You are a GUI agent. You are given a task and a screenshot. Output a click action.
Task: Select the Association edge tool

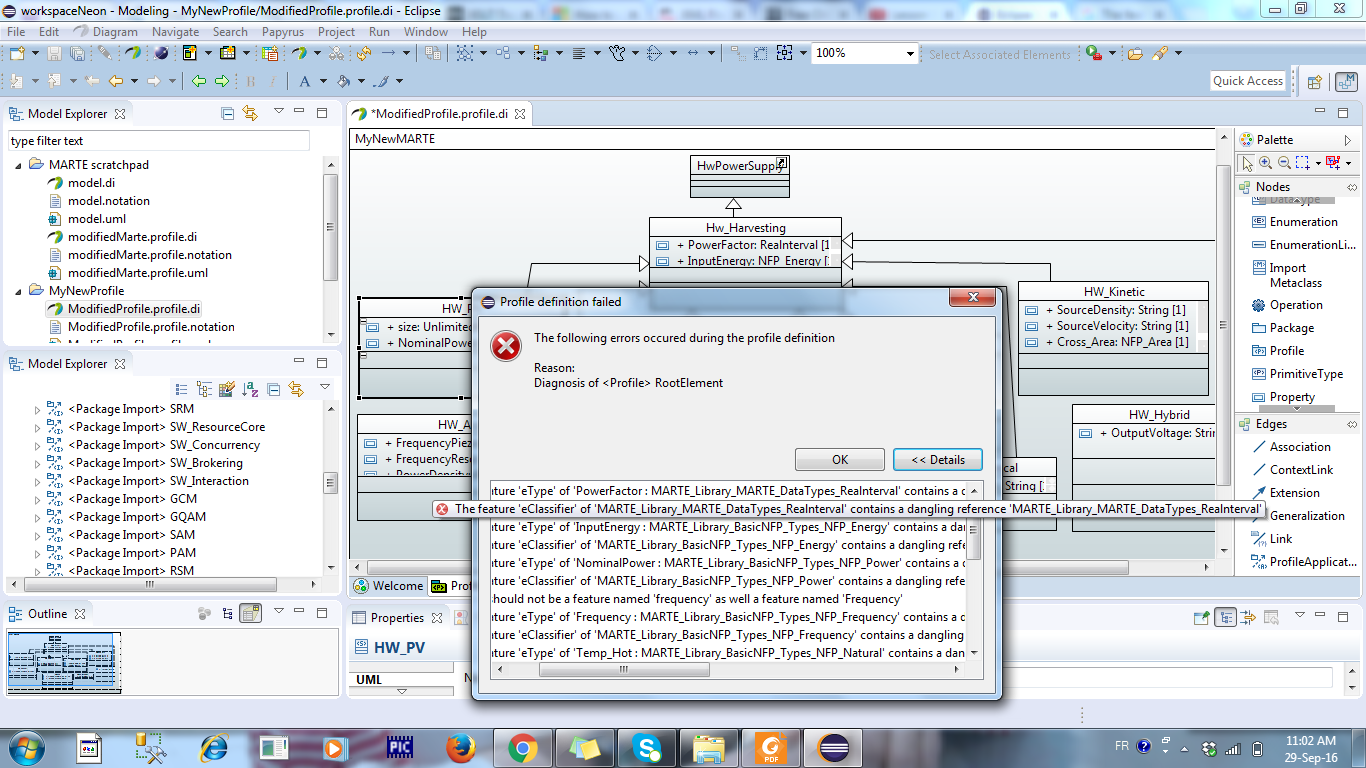click(1291, 447)
